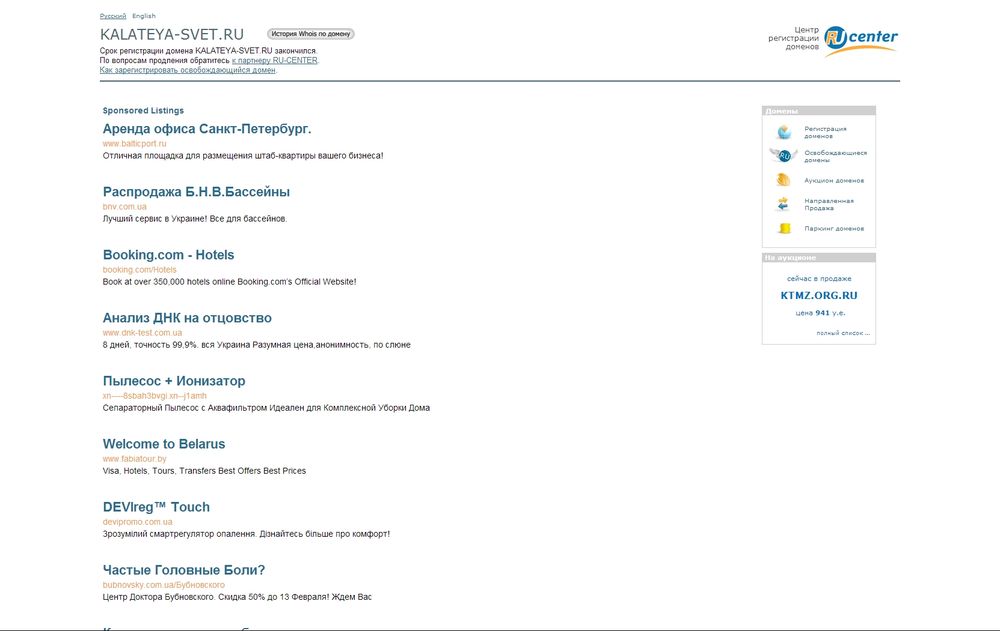Open Как зарегистрировать освобождающийся домен link
1000x631 pixels.
[x=188, y=70]
